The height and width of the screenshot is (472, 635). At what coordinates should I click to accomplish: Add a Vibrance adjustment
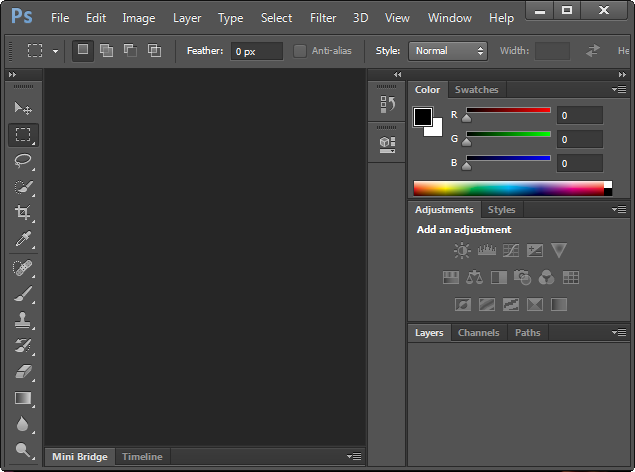(x=559, y=251)
